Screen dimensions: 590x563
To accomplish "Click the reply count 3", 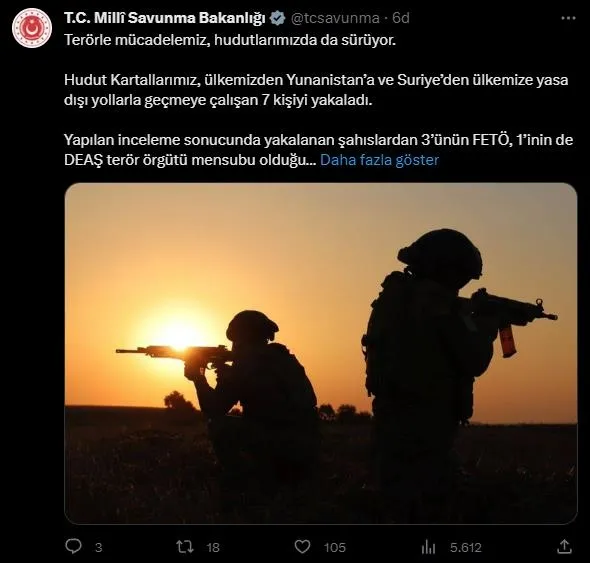I will click(x=99, y=547).
